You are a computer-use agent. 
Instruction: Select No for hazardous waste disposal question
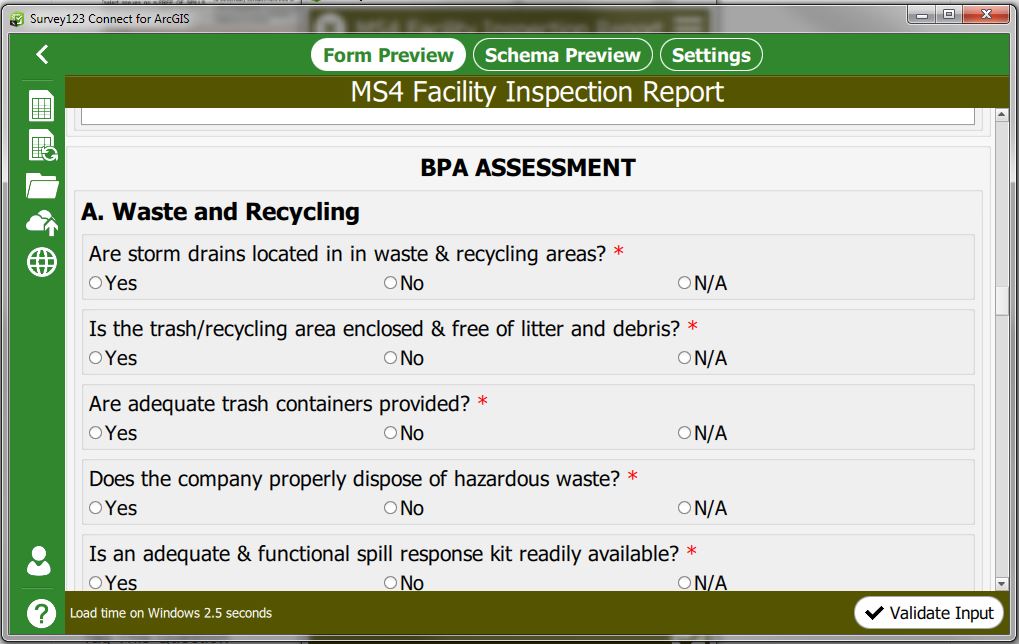[x=390, y=508]
